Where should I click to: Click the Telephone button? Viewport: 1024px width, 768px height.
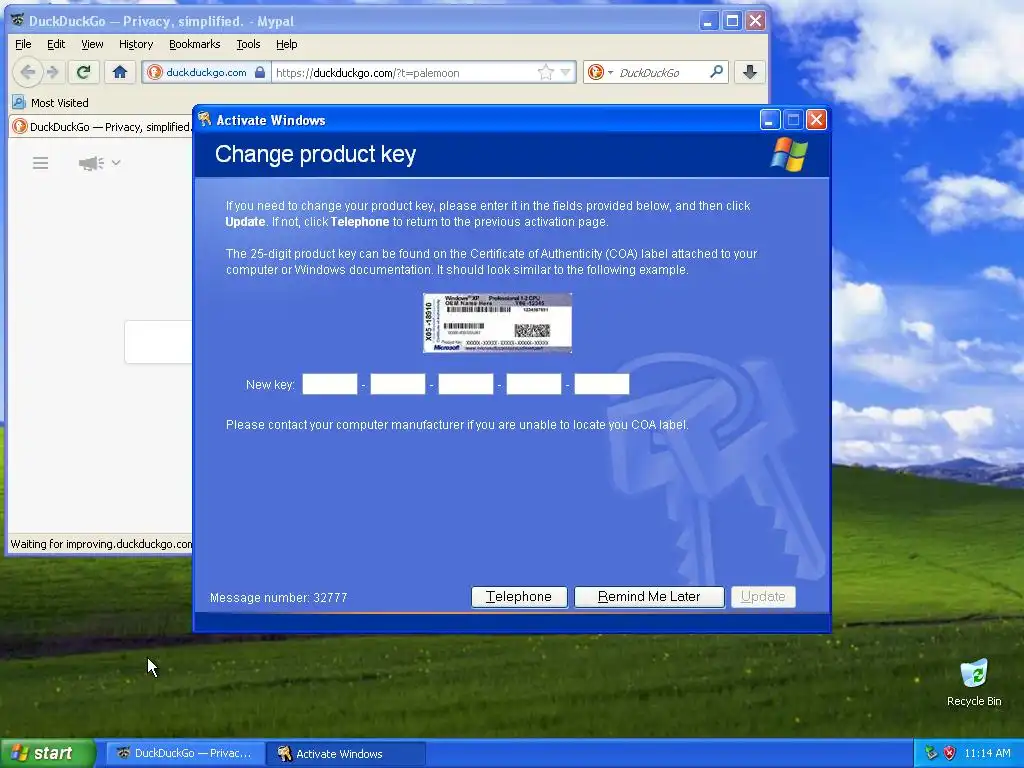(519, 597)
